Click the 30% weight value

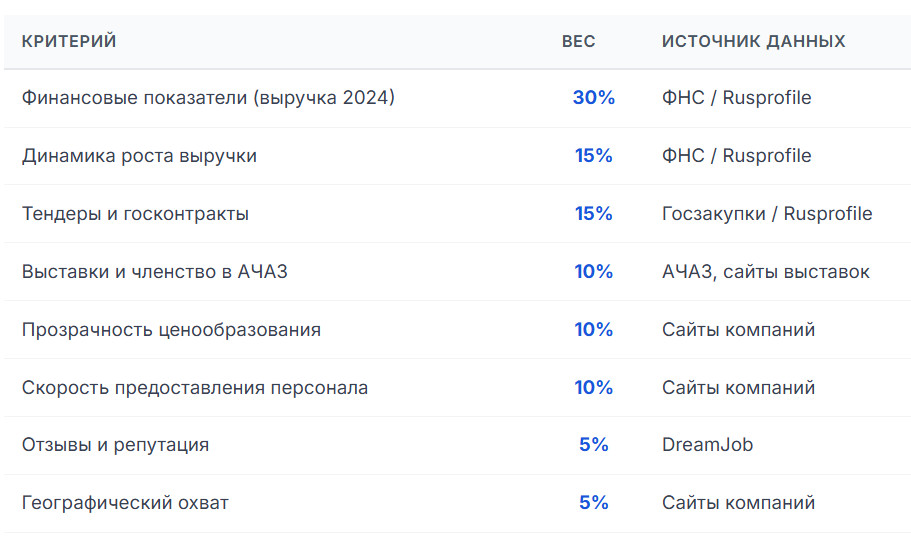coord(593,98)
